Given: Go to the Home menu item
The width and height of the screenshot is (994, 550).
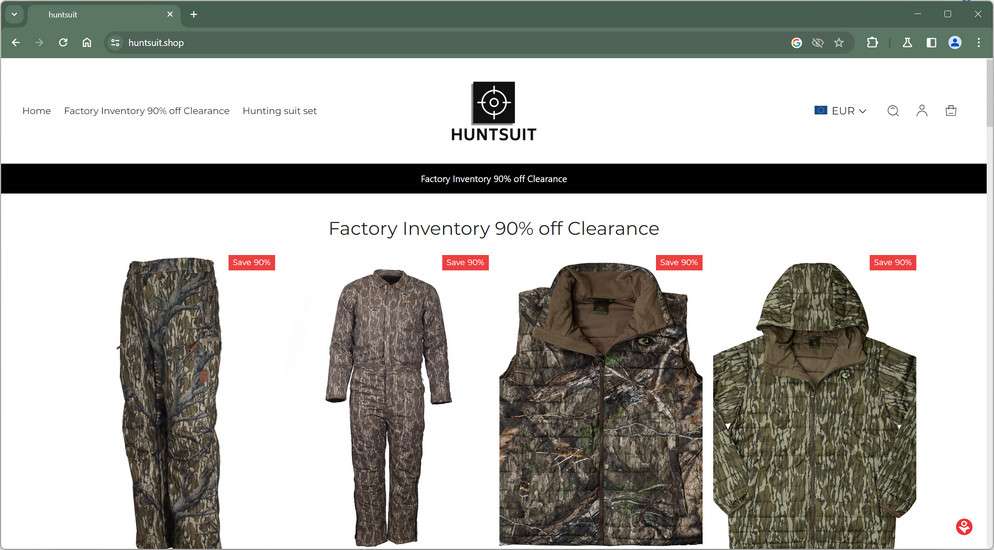Looking at the screenshot, I should [36, 111].
